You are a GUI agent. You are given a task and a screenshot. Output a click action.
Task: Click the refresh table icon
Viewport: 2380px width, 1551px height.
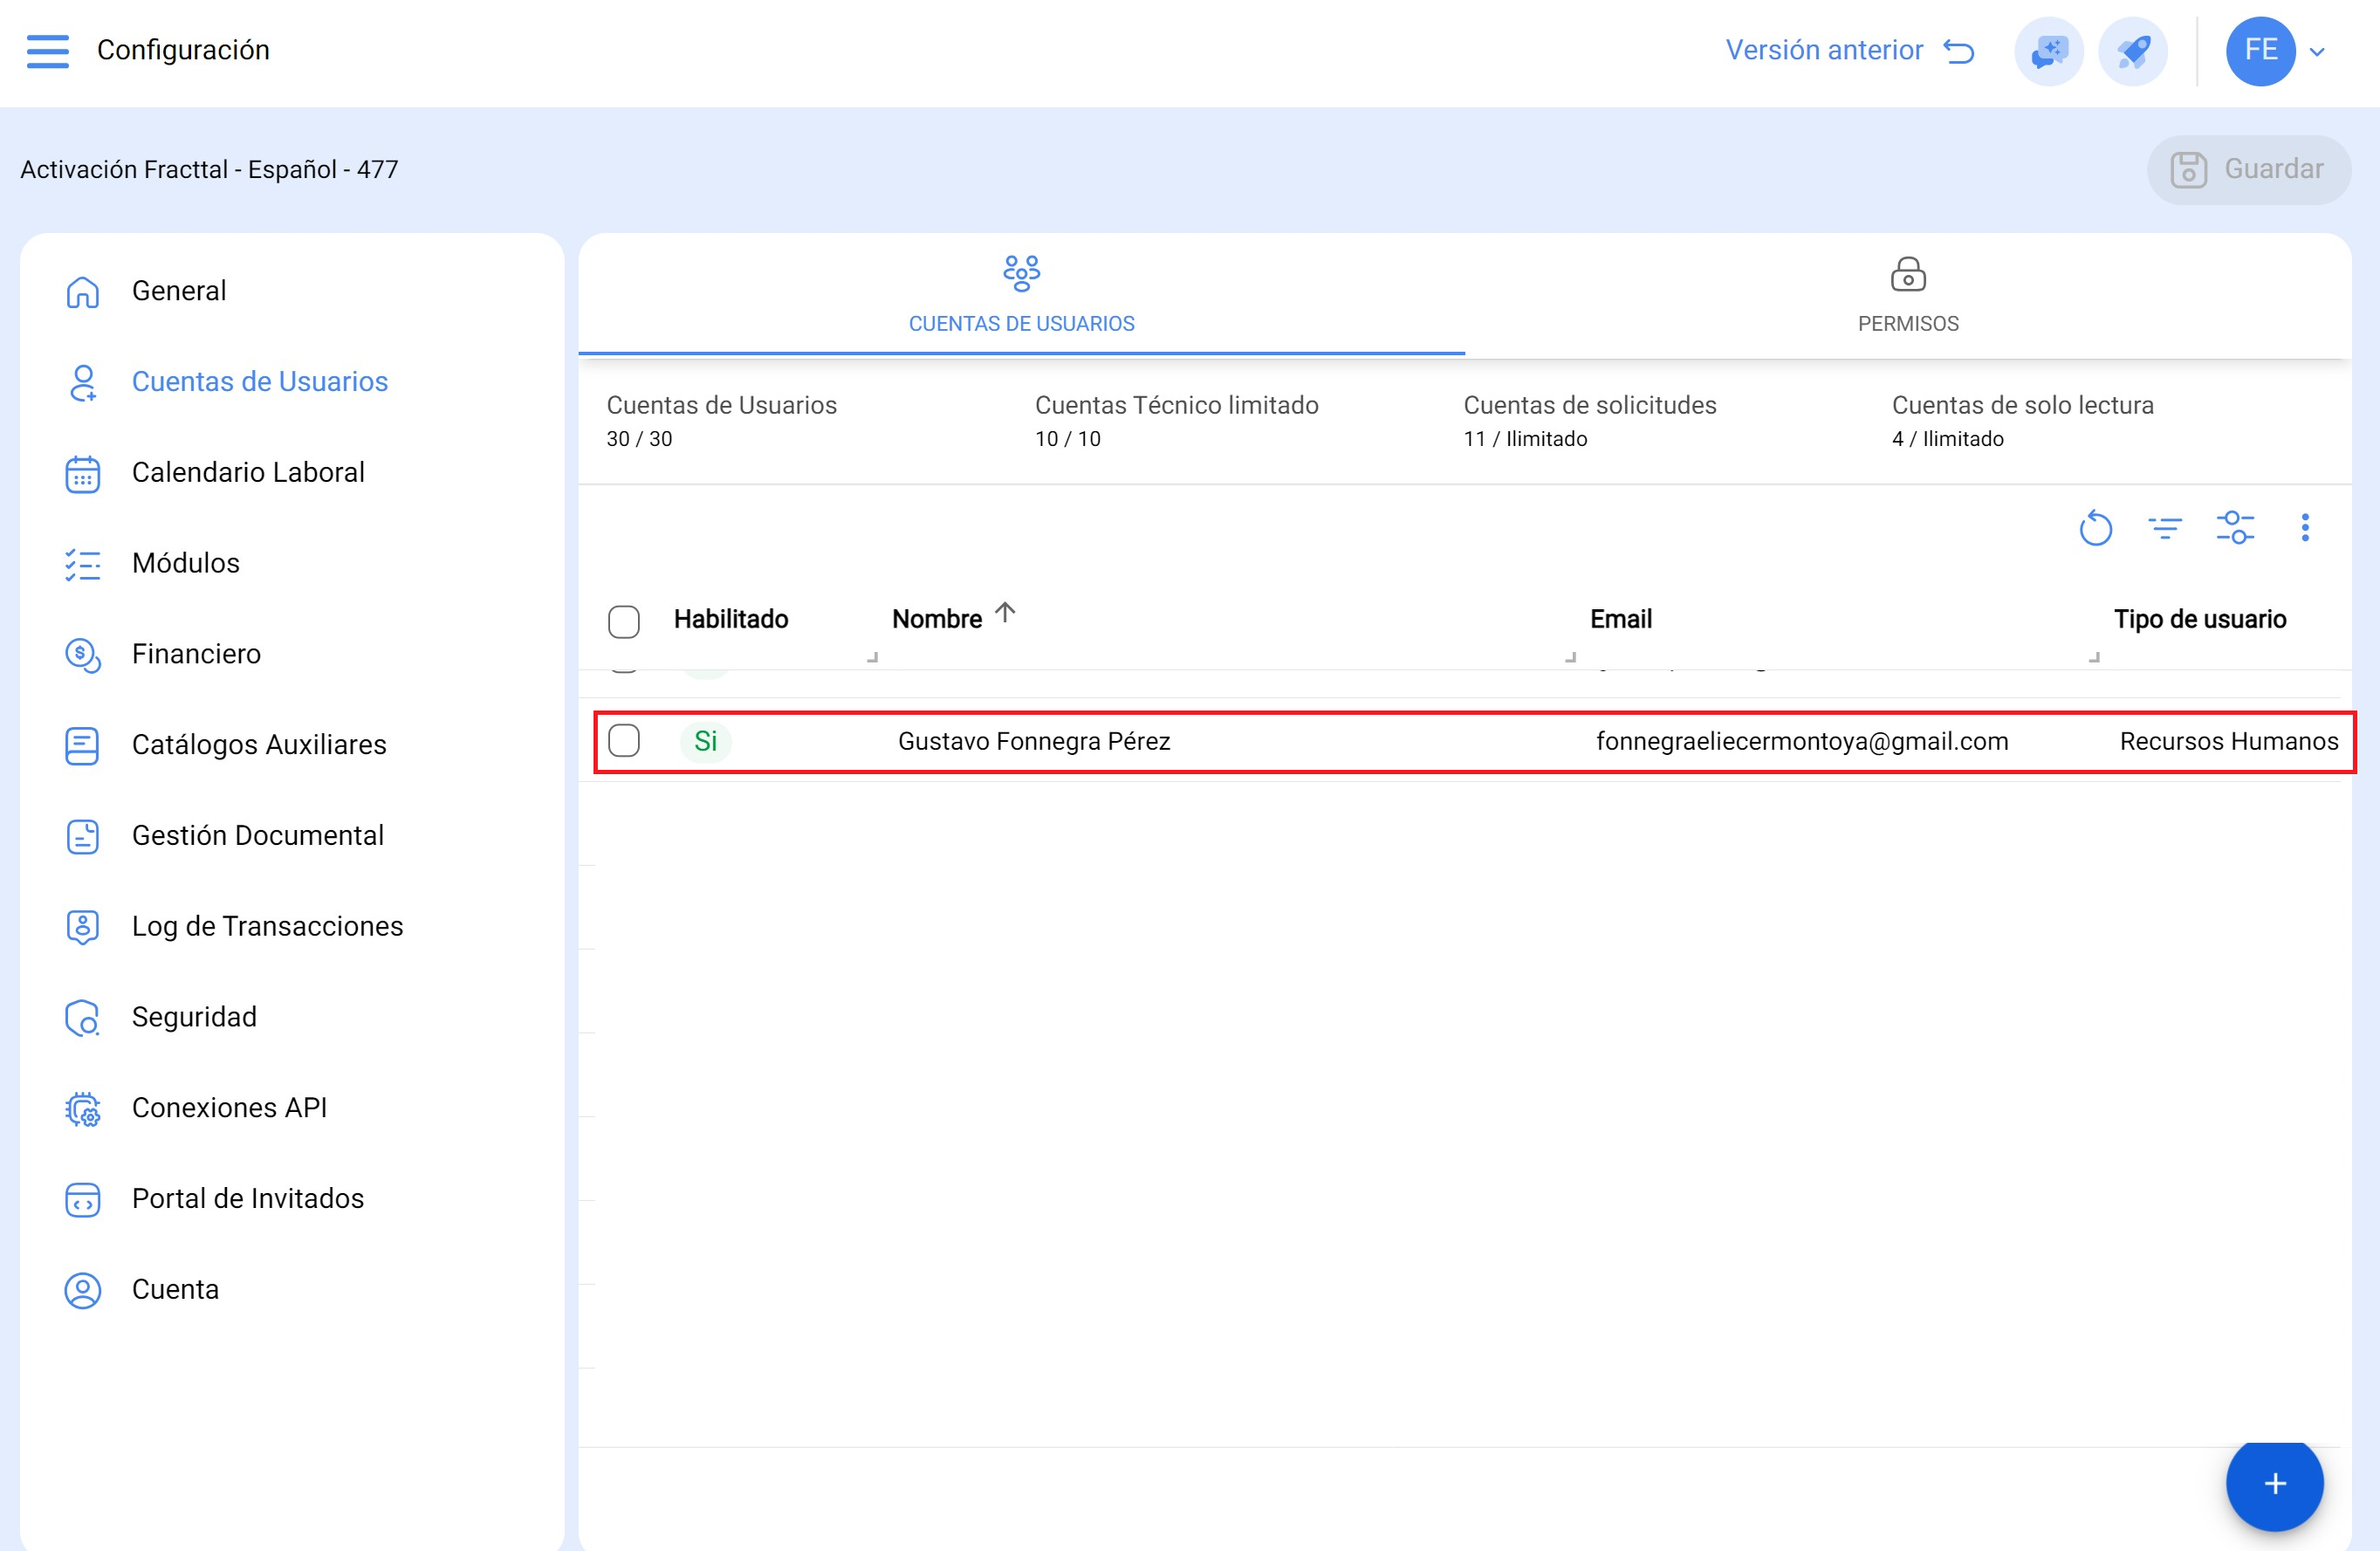point(2095,528)
